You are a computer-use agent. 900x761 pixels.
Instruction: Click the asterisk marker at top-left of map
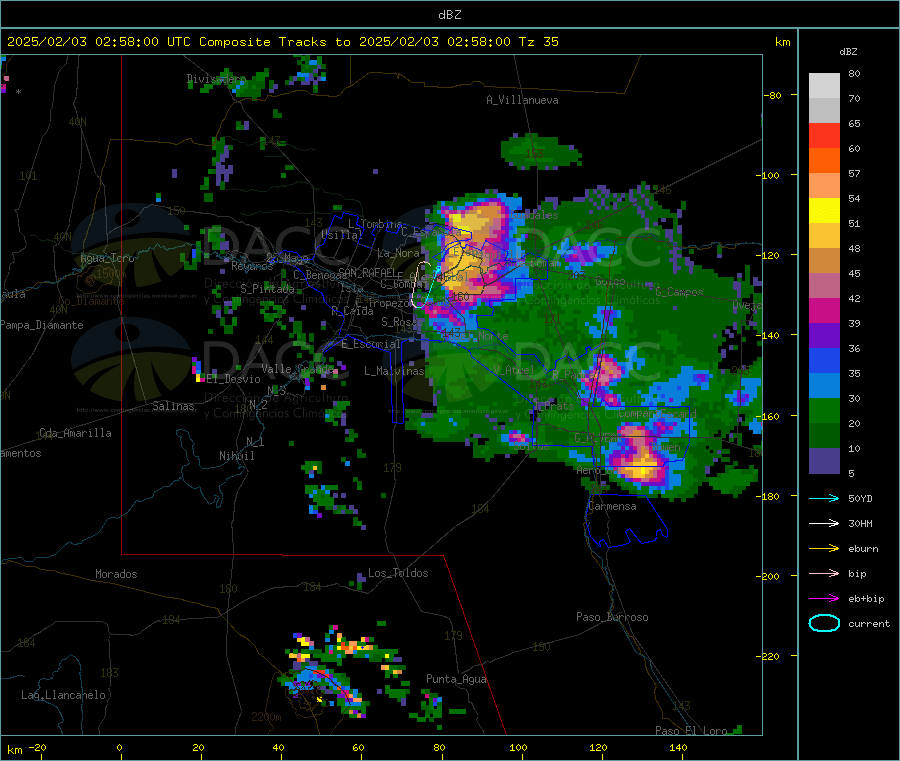click(x=18, y=91)
